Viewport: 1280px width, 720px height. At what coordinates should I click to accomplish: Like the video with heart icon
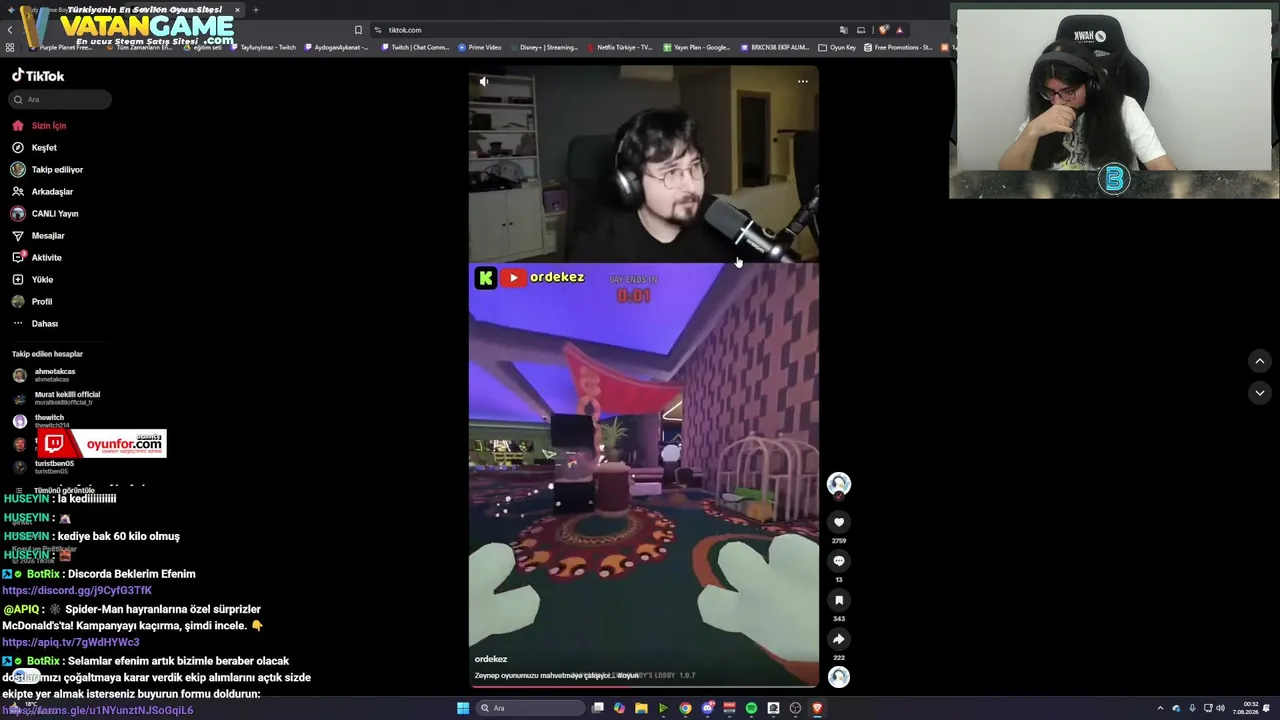(x=839, y=522)
